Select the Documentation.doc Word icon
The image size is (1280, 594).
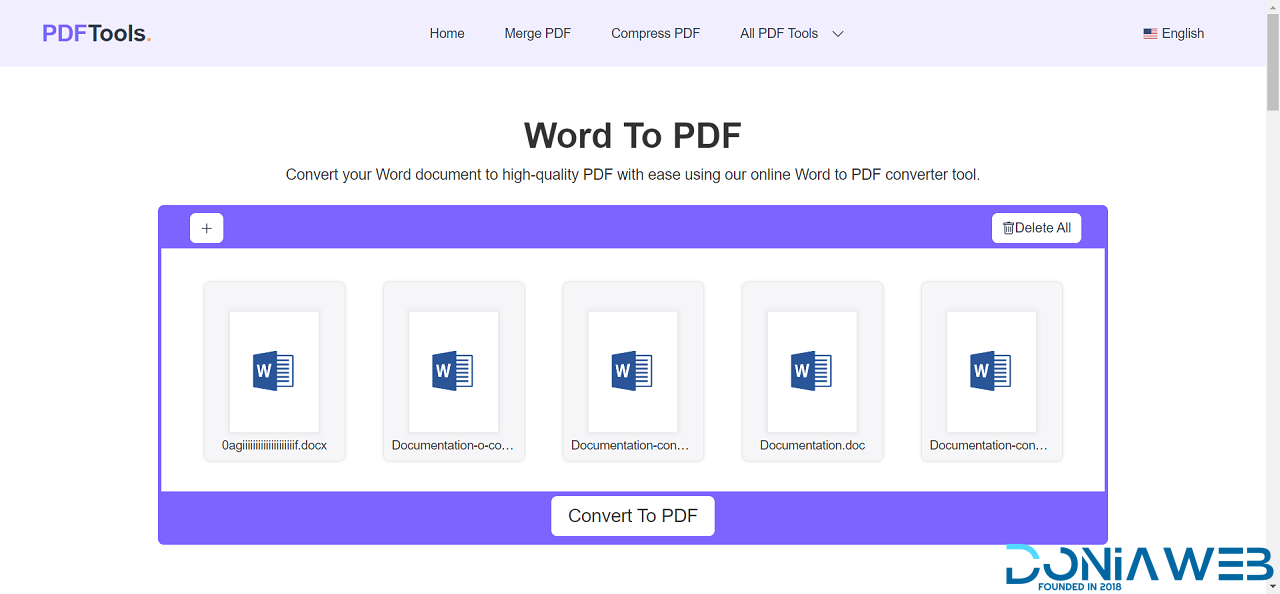(811, 371)
